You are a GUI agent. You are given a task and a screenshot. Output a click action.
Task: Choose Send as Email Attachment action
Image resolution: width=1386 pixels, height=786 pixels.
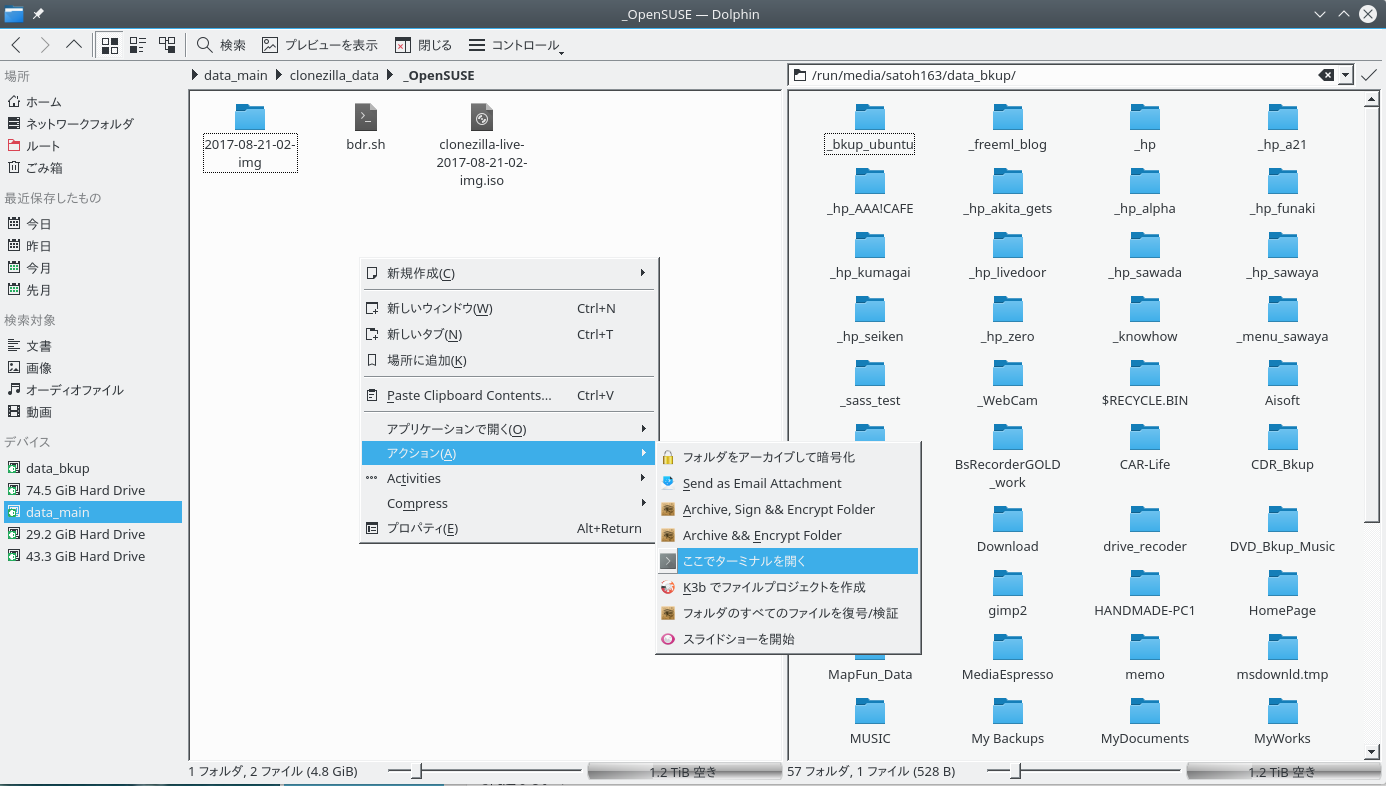787,483
